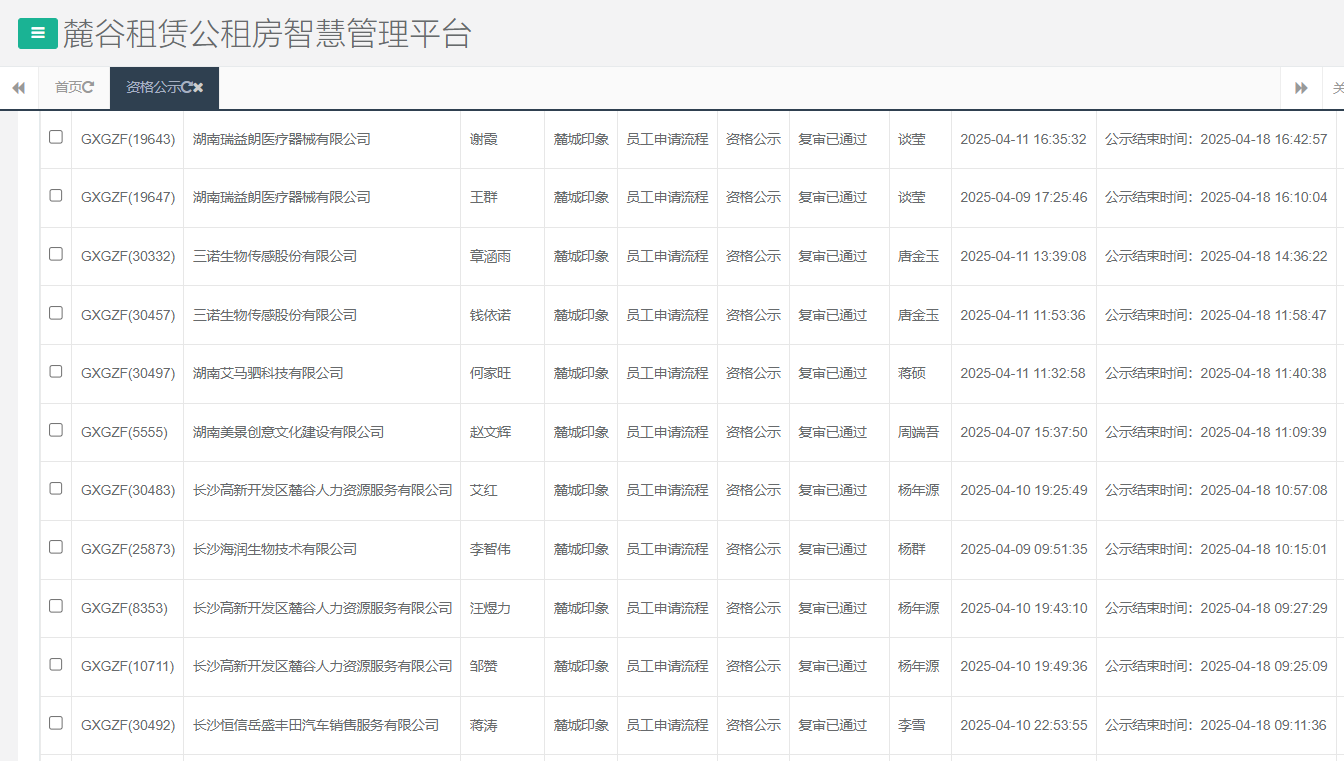Click the green hamburger menu icon

coord(37,33)
